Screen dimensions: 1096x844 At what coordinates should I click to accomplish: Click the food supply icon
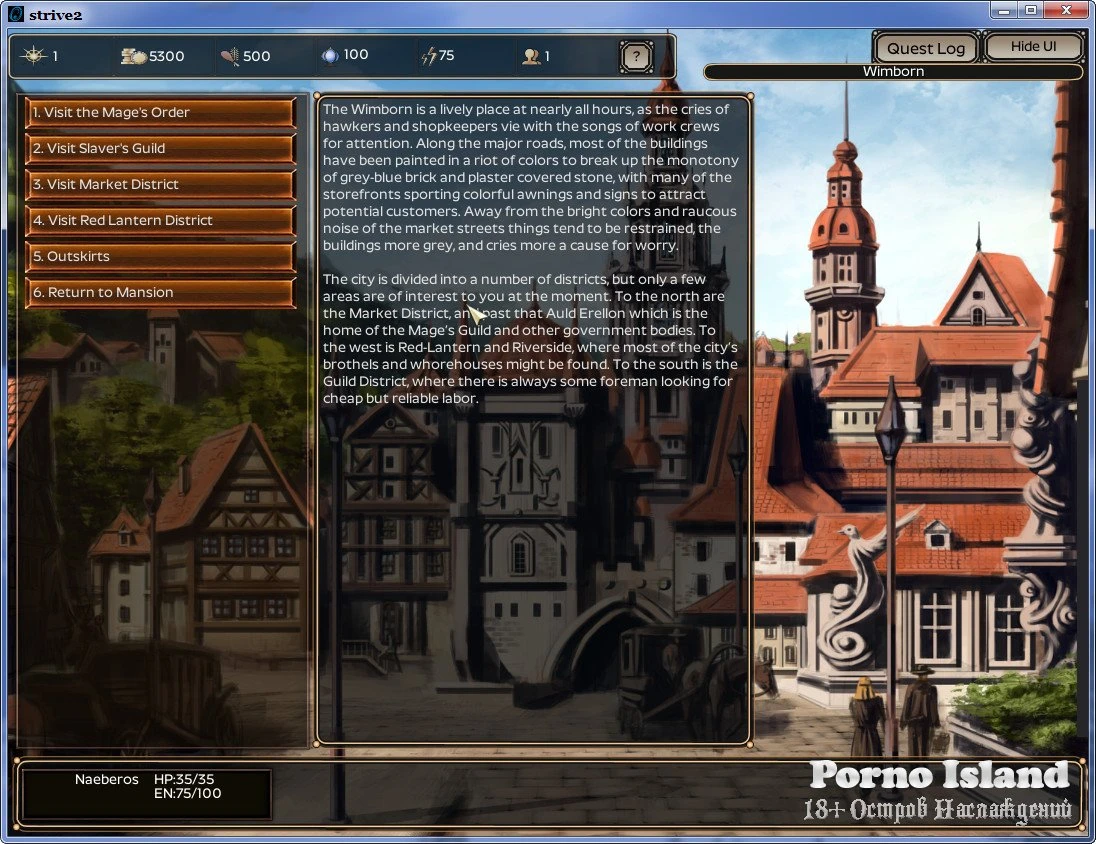pos(229,56)
